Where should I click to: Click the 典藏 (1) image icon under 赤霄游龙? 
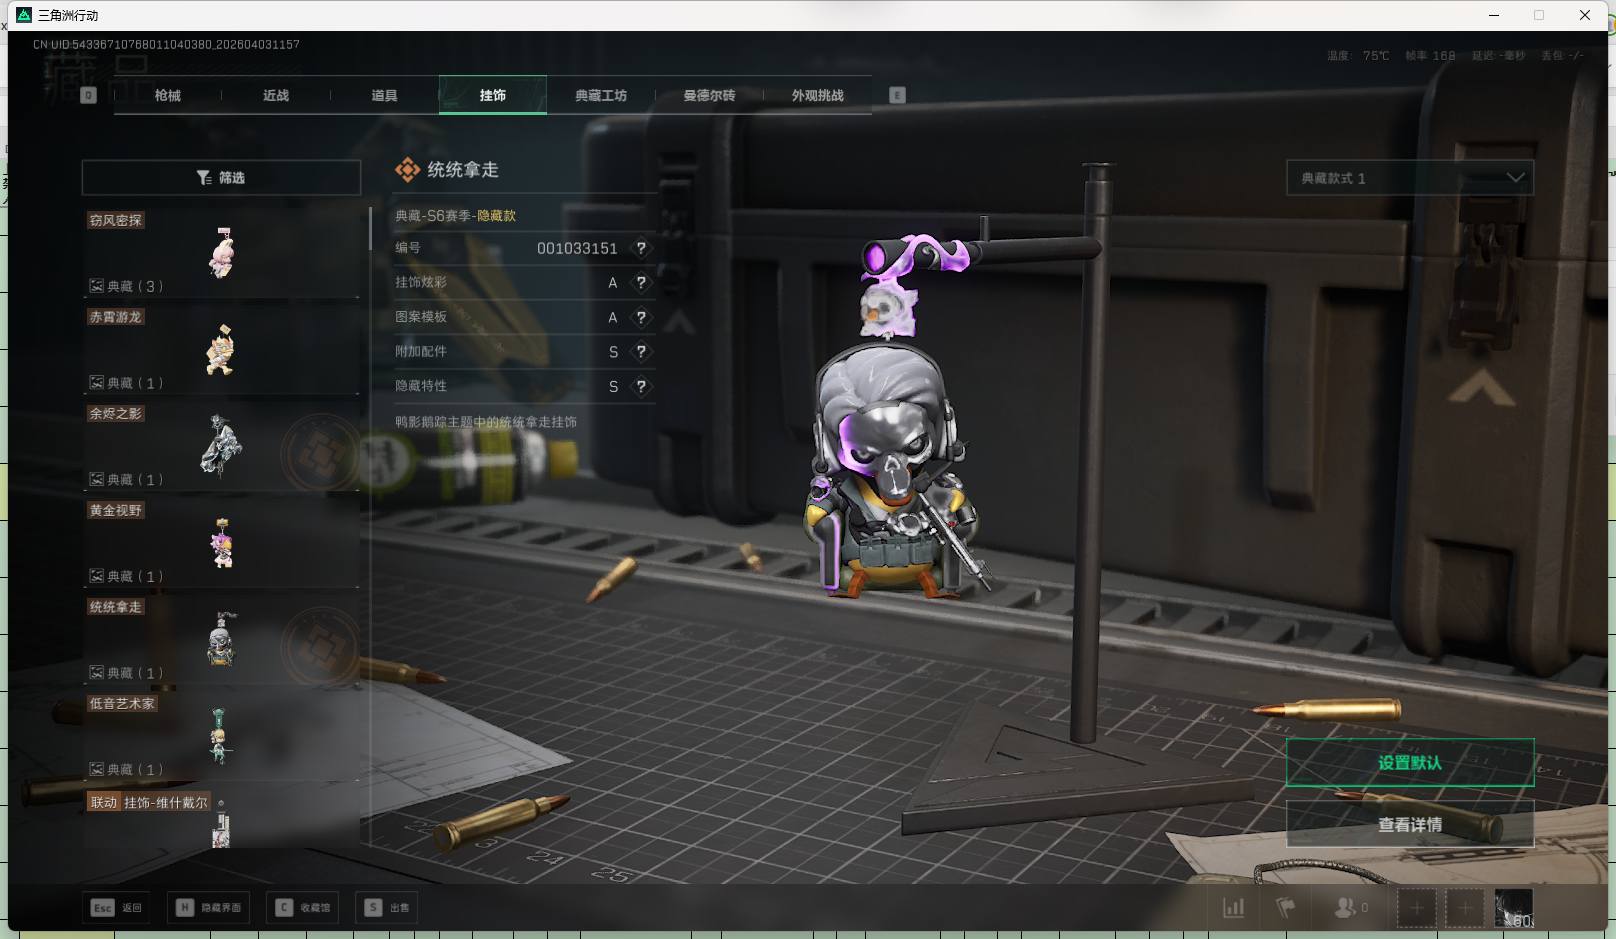pos(97,383)
